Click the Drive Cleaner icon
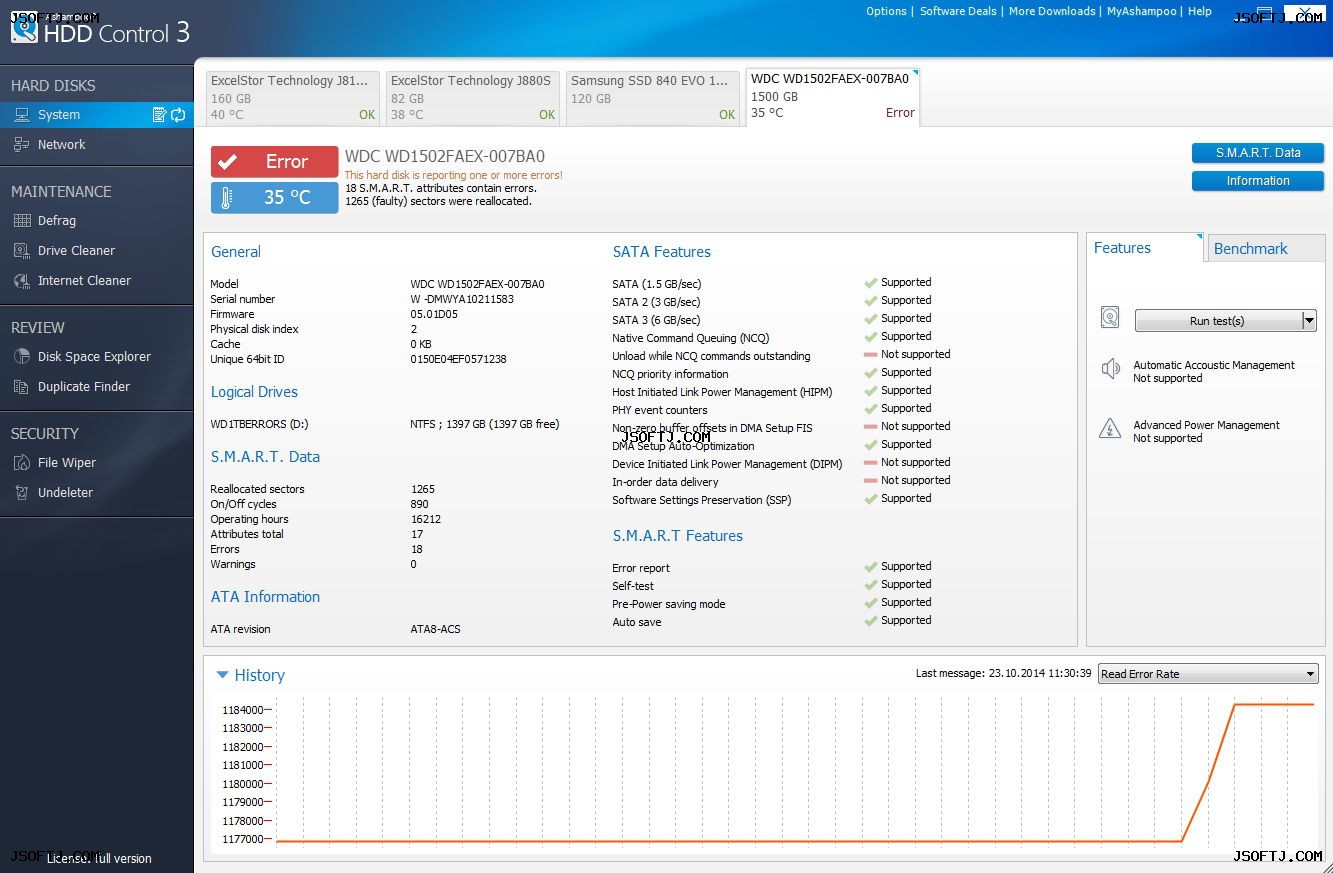1333x873 pixels. point(21,251)
